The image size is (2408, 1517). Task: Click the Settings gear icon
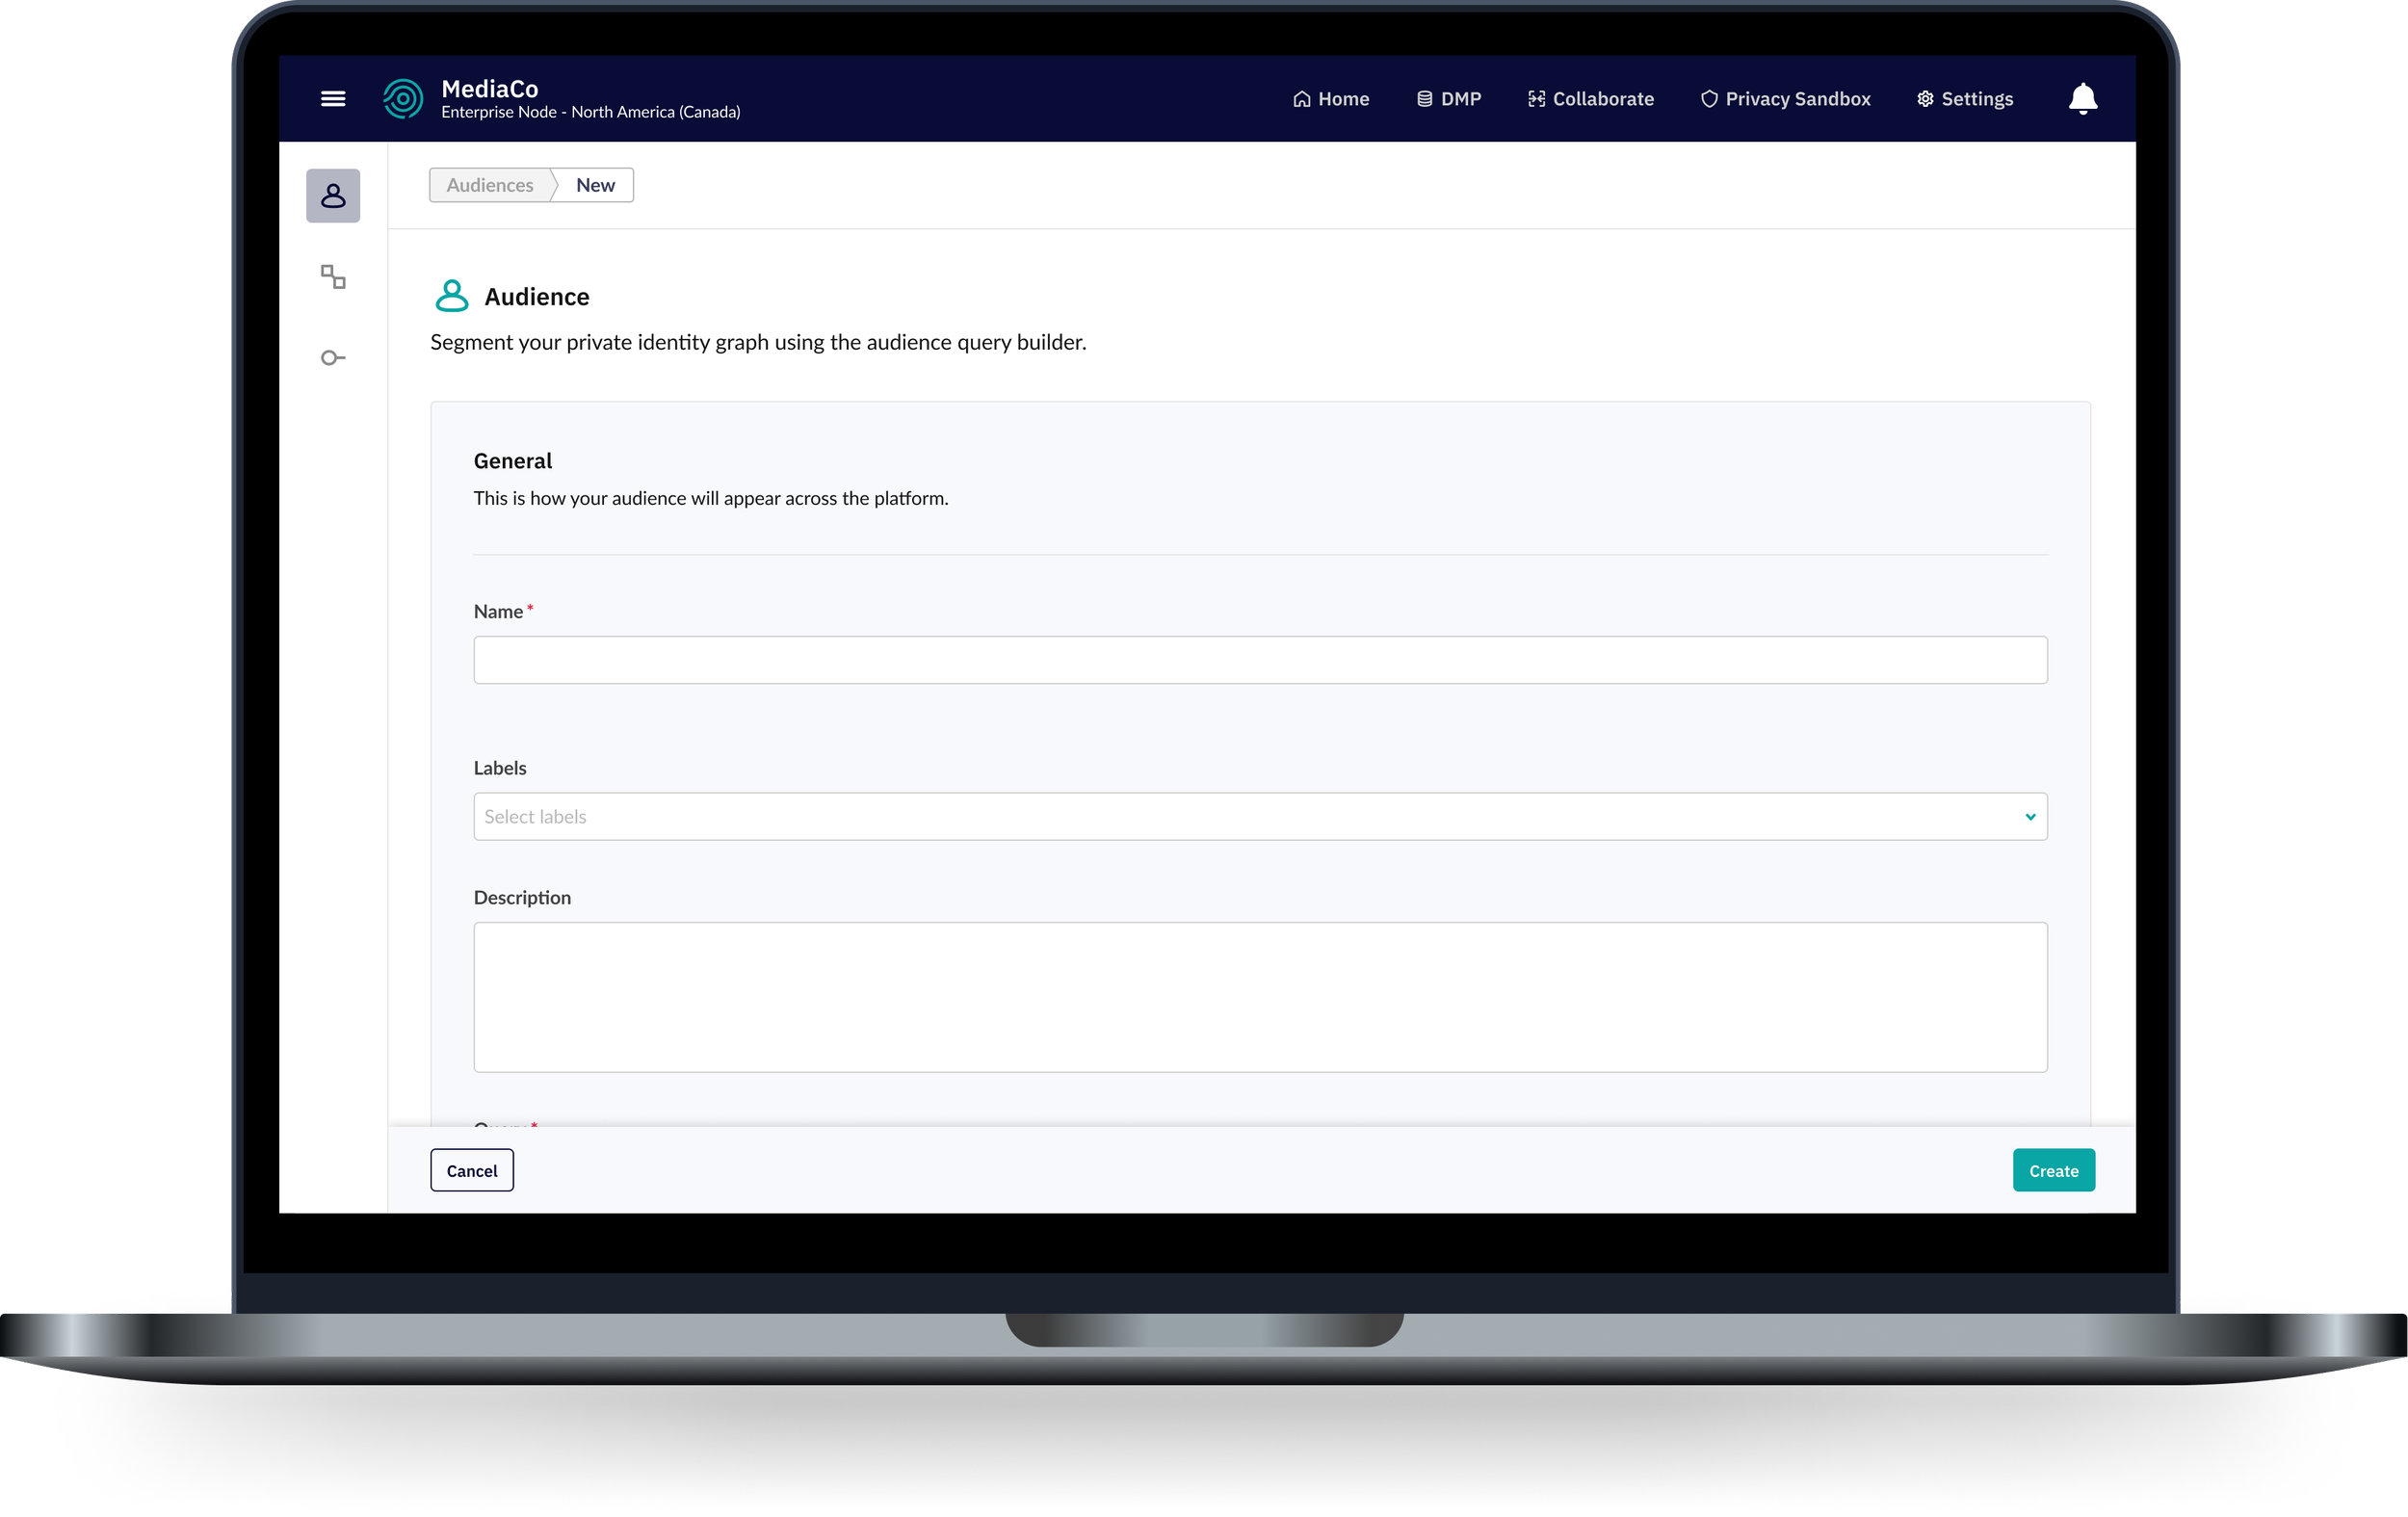(x=1925, y=99)
